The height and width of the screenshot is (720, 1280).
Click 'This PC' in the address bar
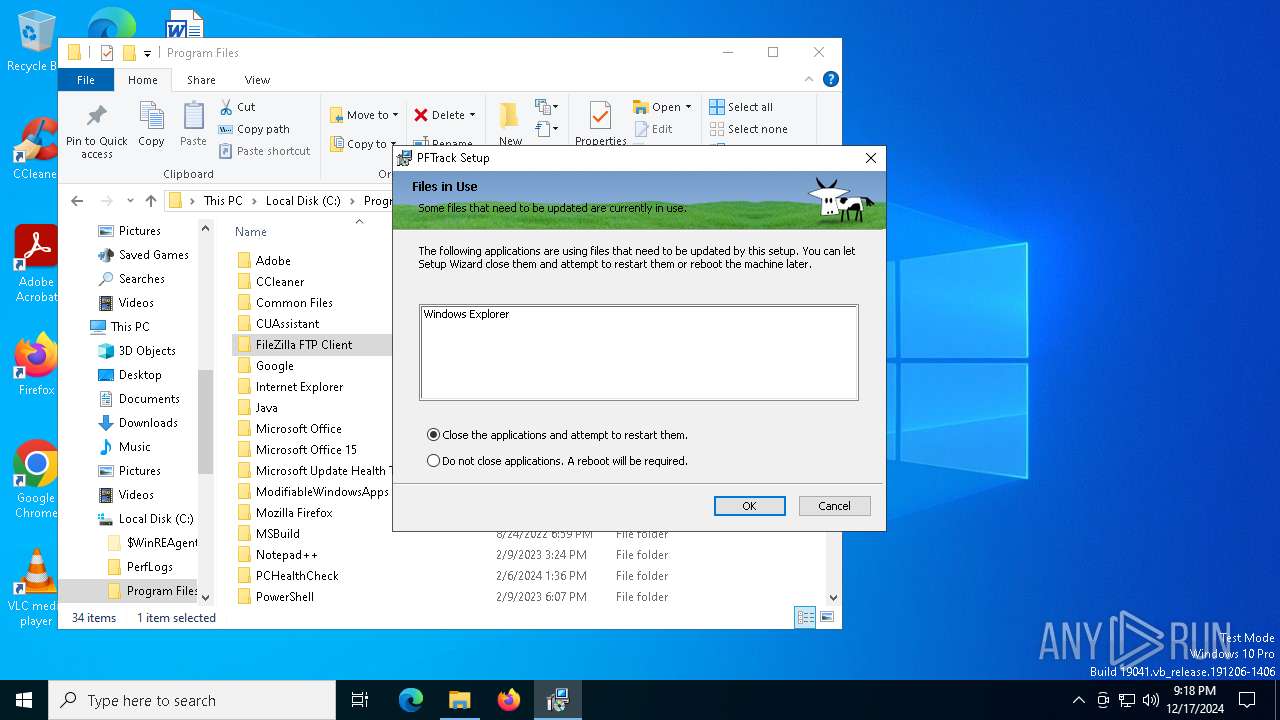[223, 201]
